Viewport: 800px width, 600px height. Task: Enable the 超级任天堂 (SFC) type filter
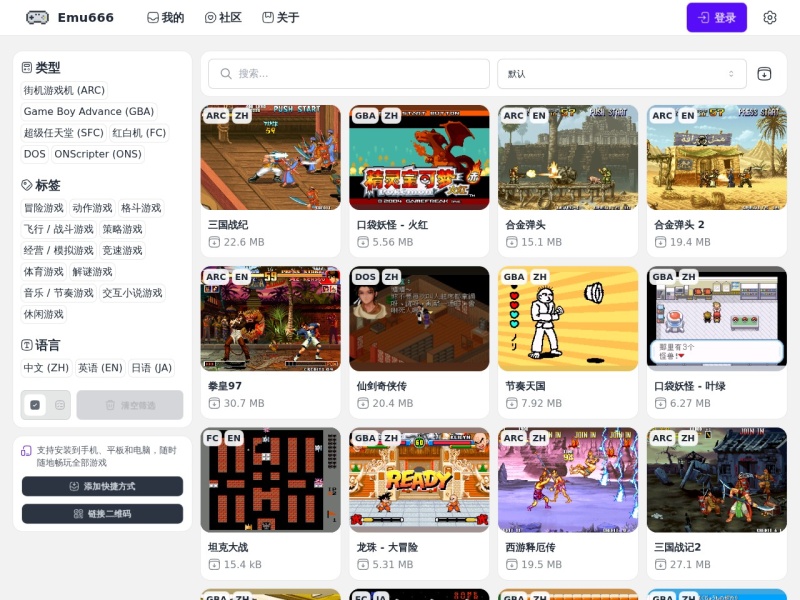click(63, 133)
